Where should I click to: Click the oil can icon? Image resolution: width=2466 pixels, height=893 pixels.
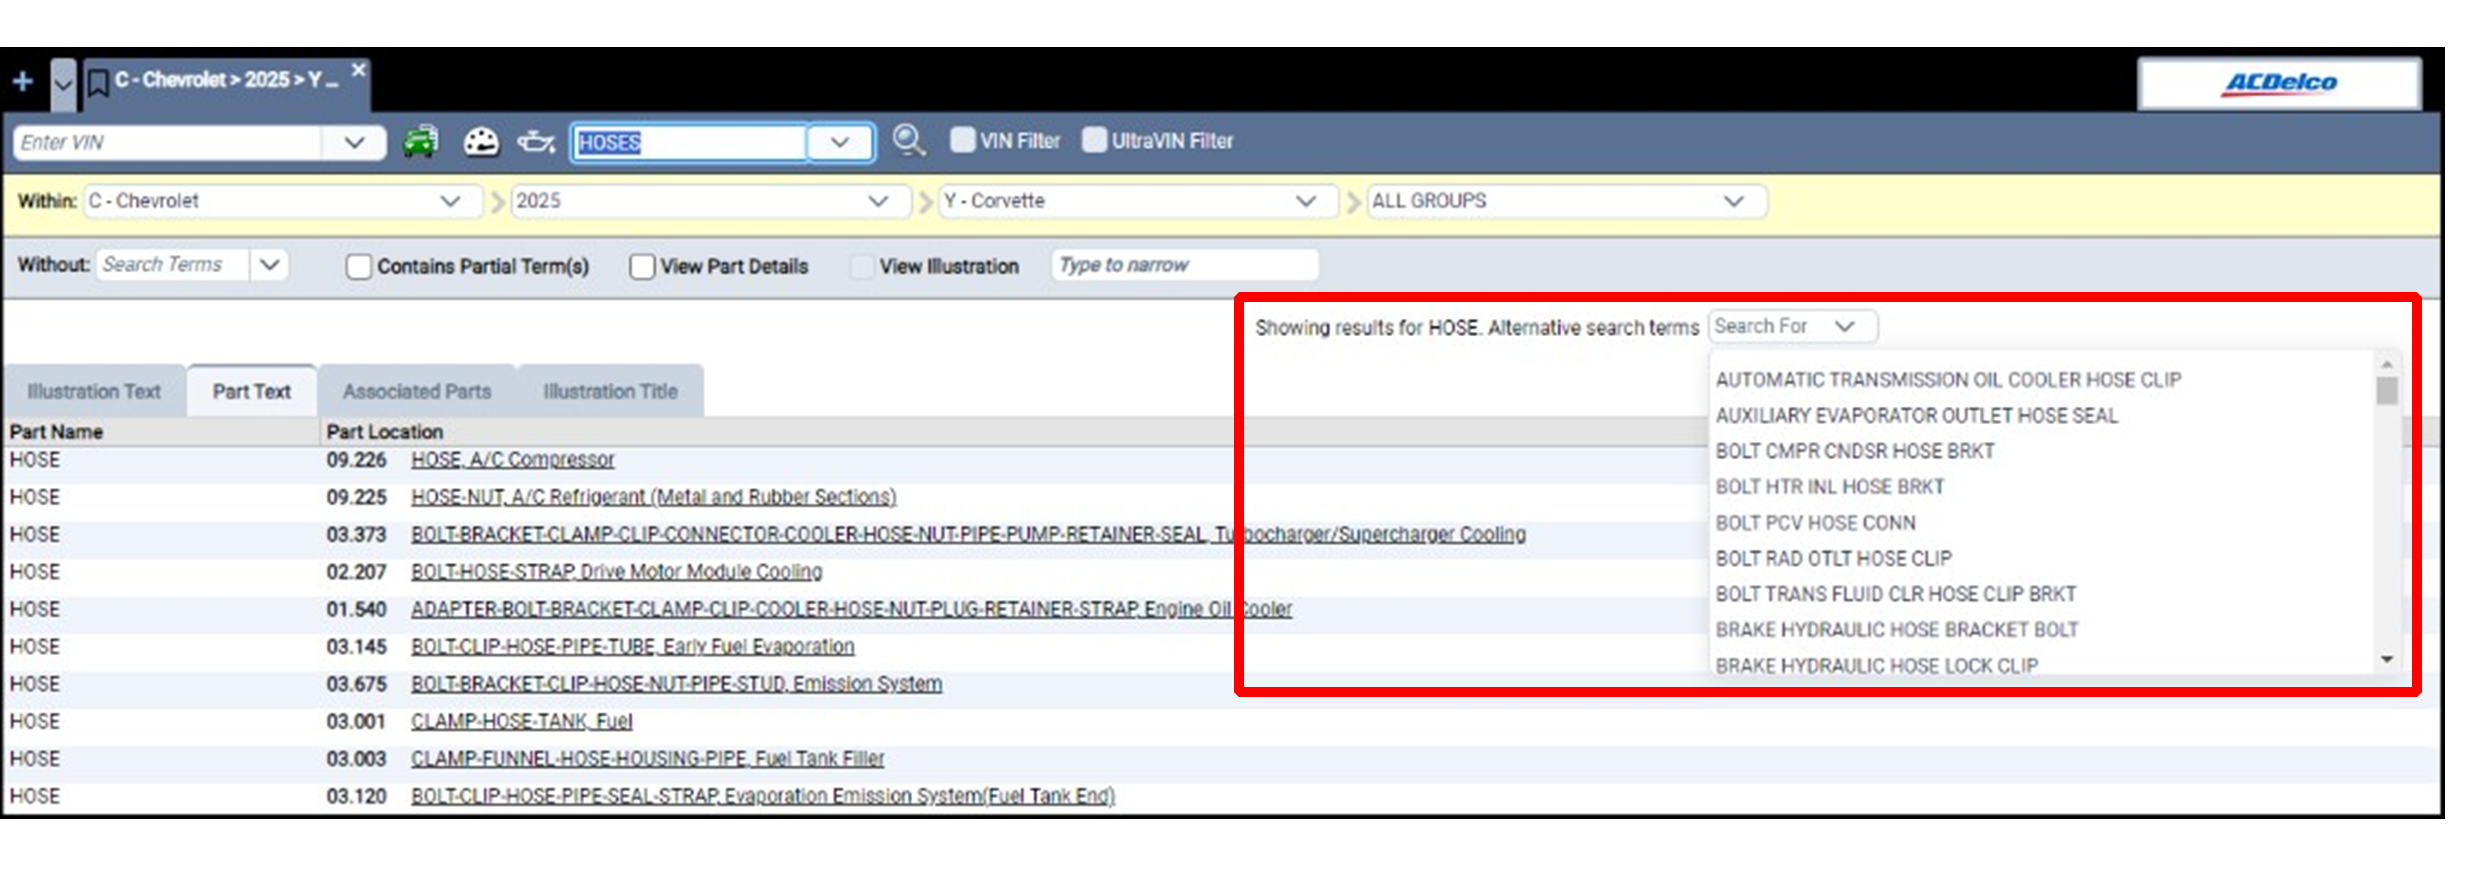pyautogui.click(x=536, y=142)
